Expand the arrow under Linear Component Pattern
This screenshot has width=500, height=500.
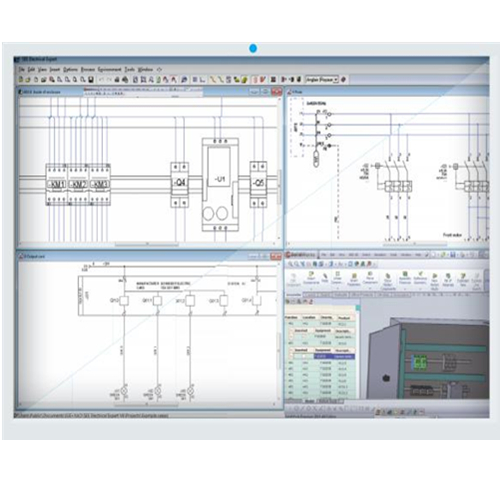click(x=337, y=287)
